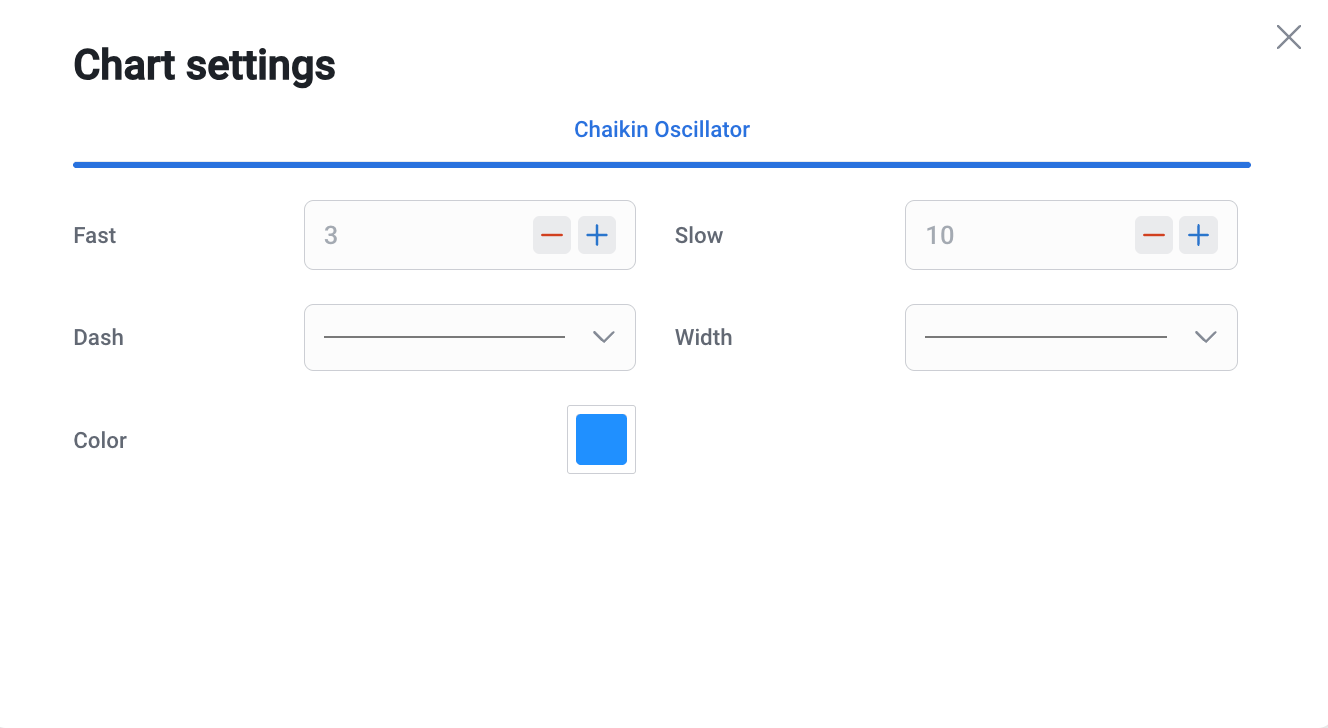Focus the Fast period input field
The image size is (1328, 728).
point(420,235)
